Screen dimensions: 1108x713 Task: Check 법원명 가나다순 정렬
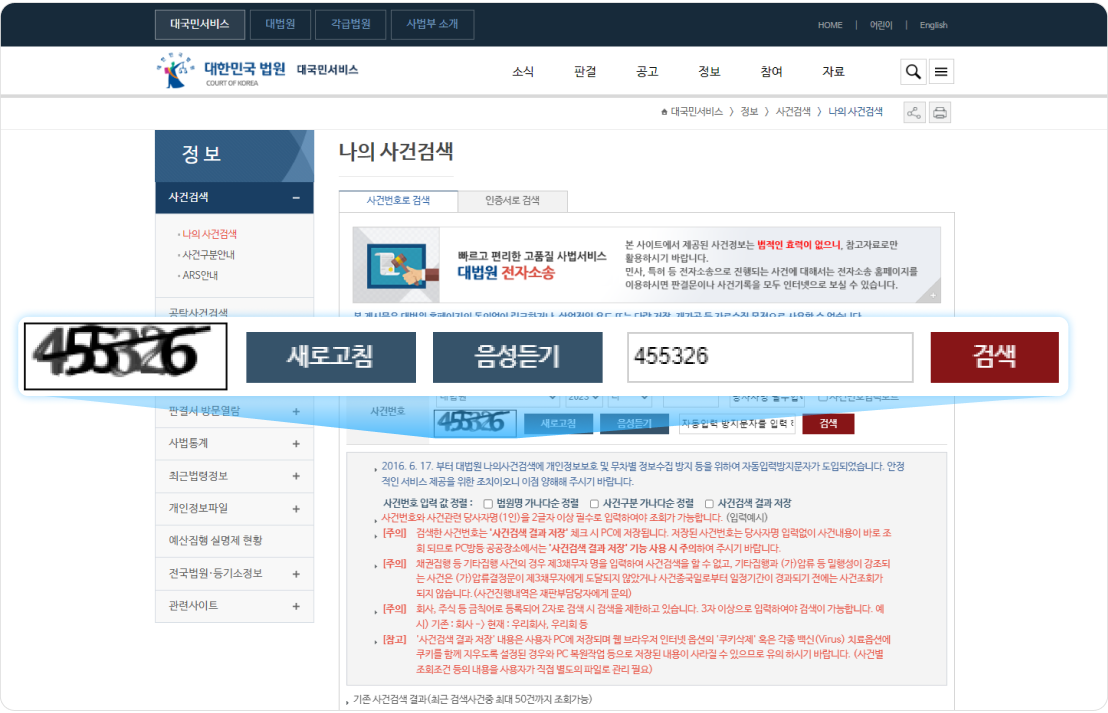488,503
